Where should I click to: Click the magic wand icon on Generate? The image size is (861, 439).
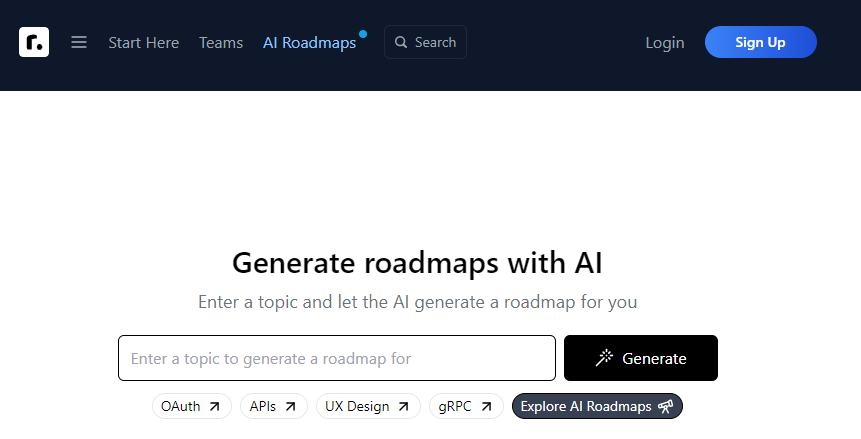(x=604, y=358)
